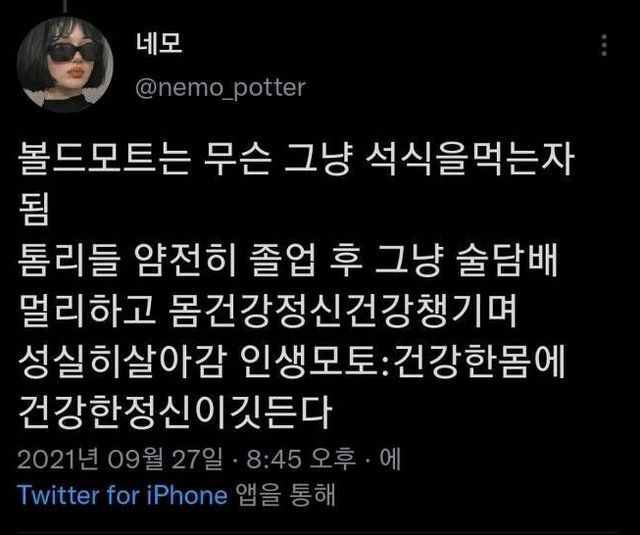Click the tweet line starting with 멀리하고
The width and height of the screenshot is (640, 535).
pyautogui.click(x=268, y=310)
